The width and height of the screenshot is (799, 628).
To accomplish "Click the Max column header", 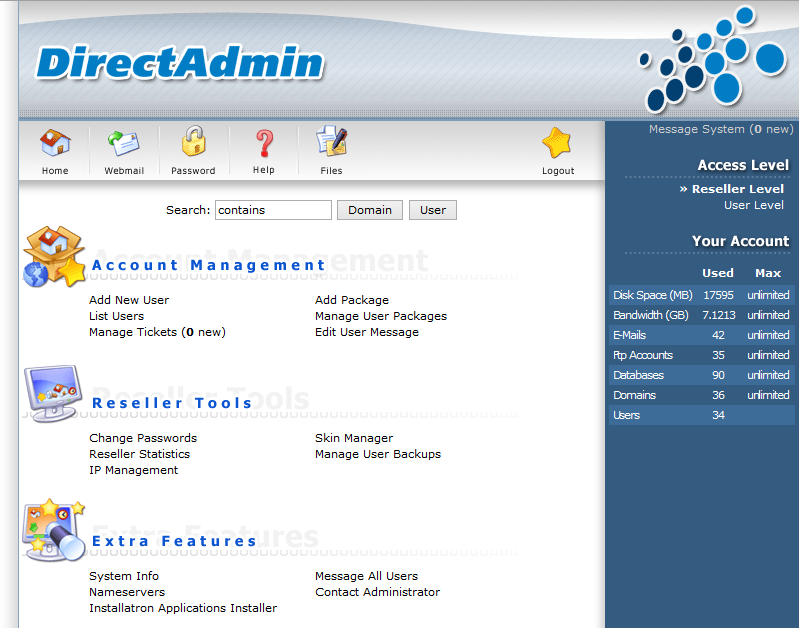I will [x=767, y=273].
